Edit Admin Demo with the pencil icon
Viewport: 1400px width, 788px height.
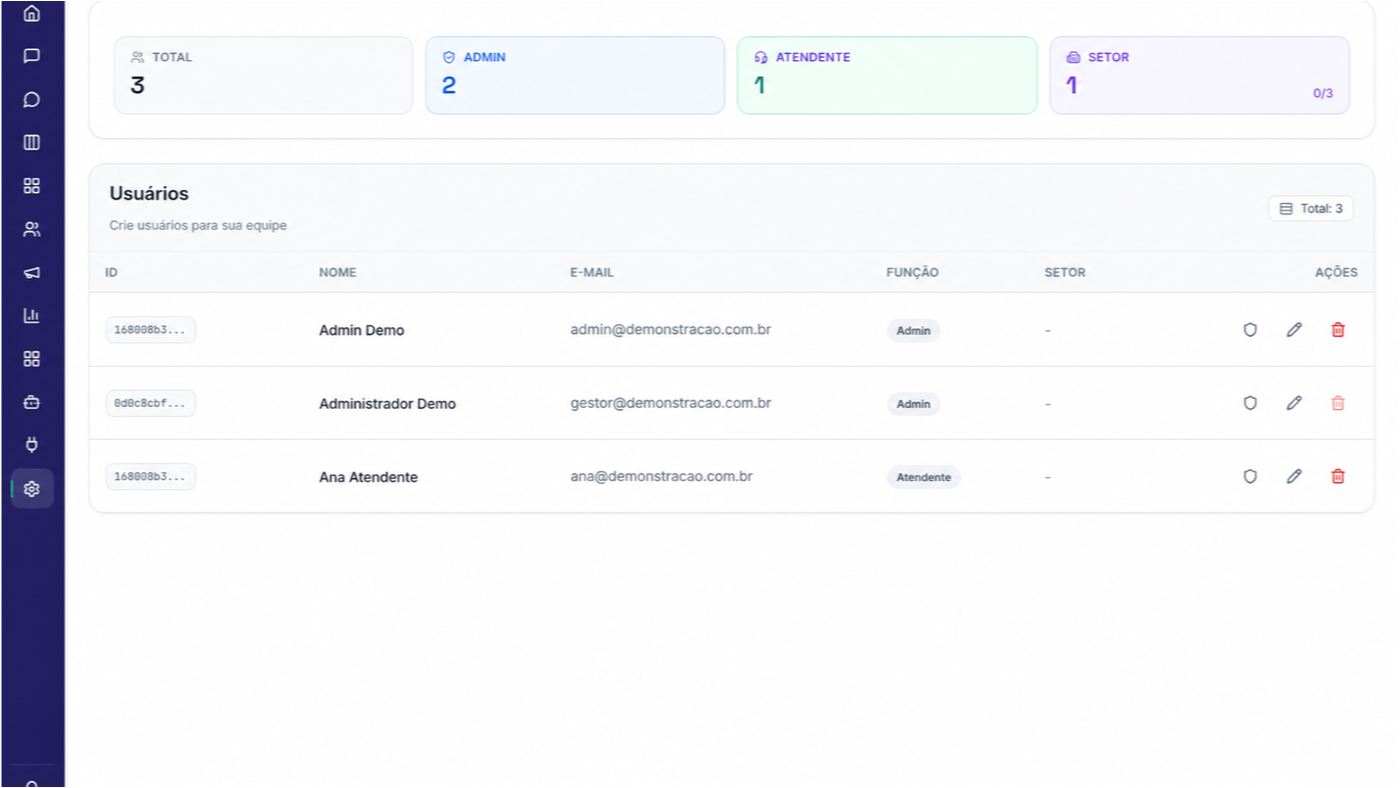point(1294,329)
